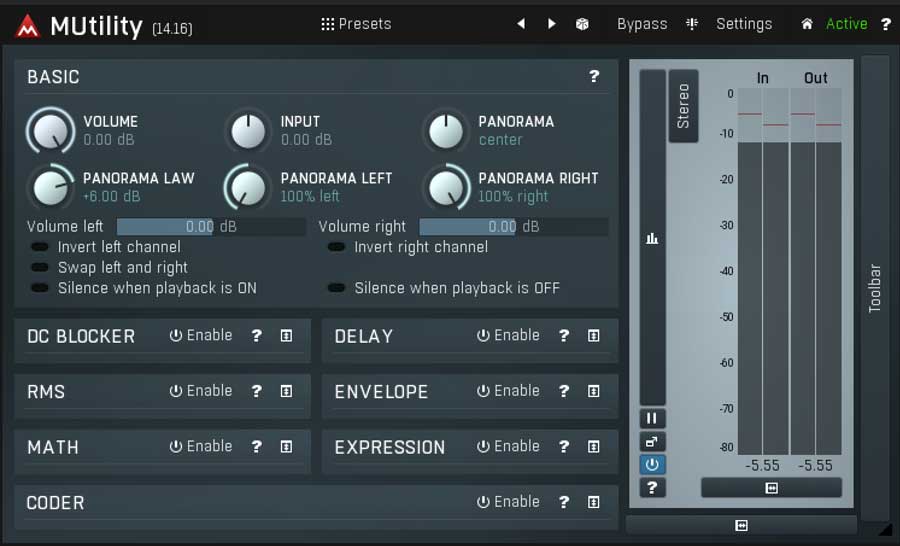Screen dimensions: 900x546
Task: Open help for CODER
Action: 564,502
